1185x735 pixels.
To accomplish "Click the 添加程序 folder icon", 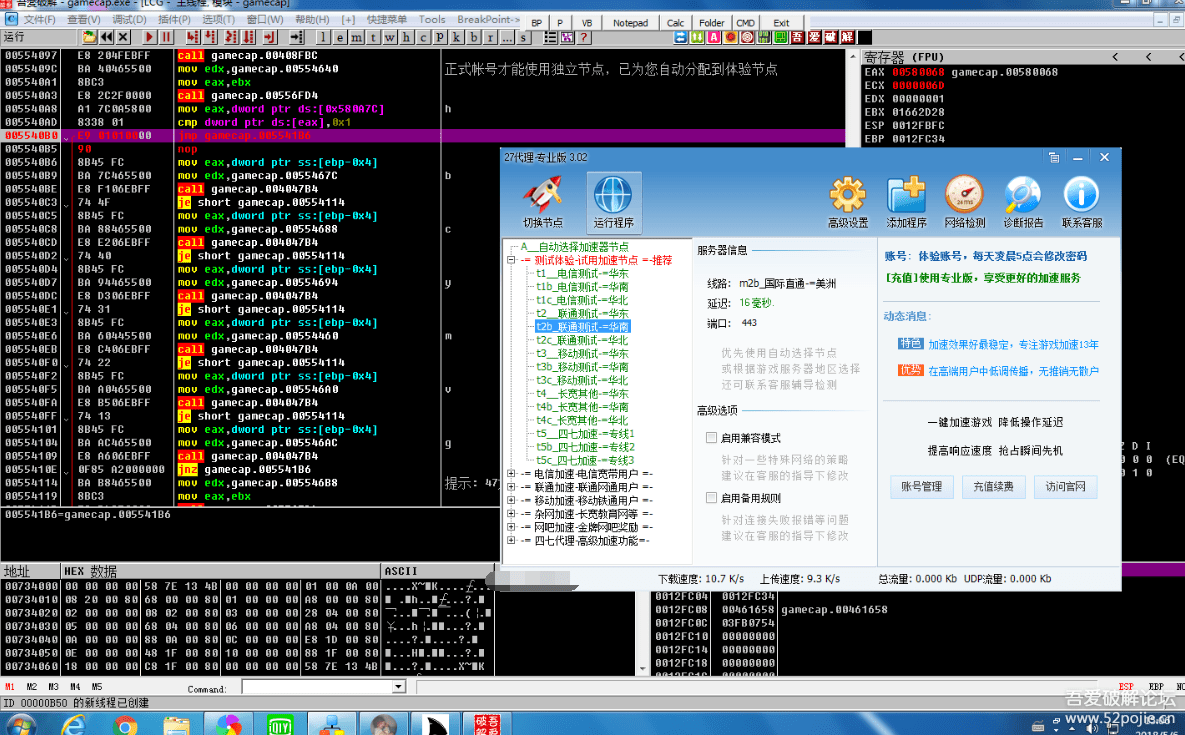I will (906, 201).
